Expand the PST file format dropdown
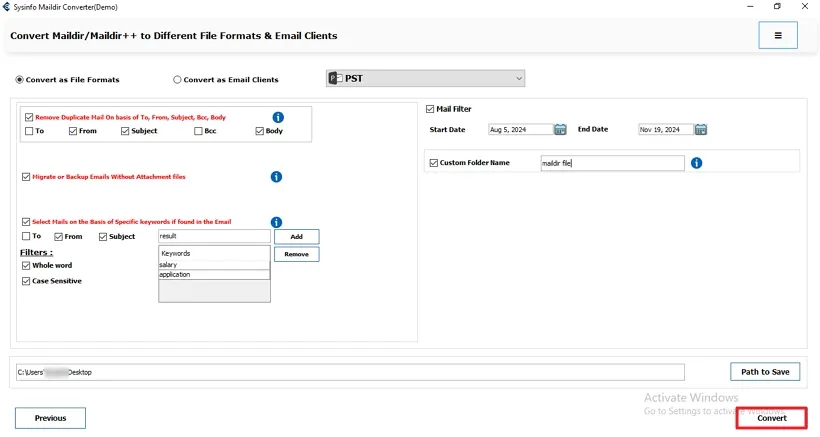Viewport: 820px width, 437px height. tap(518, 78)
